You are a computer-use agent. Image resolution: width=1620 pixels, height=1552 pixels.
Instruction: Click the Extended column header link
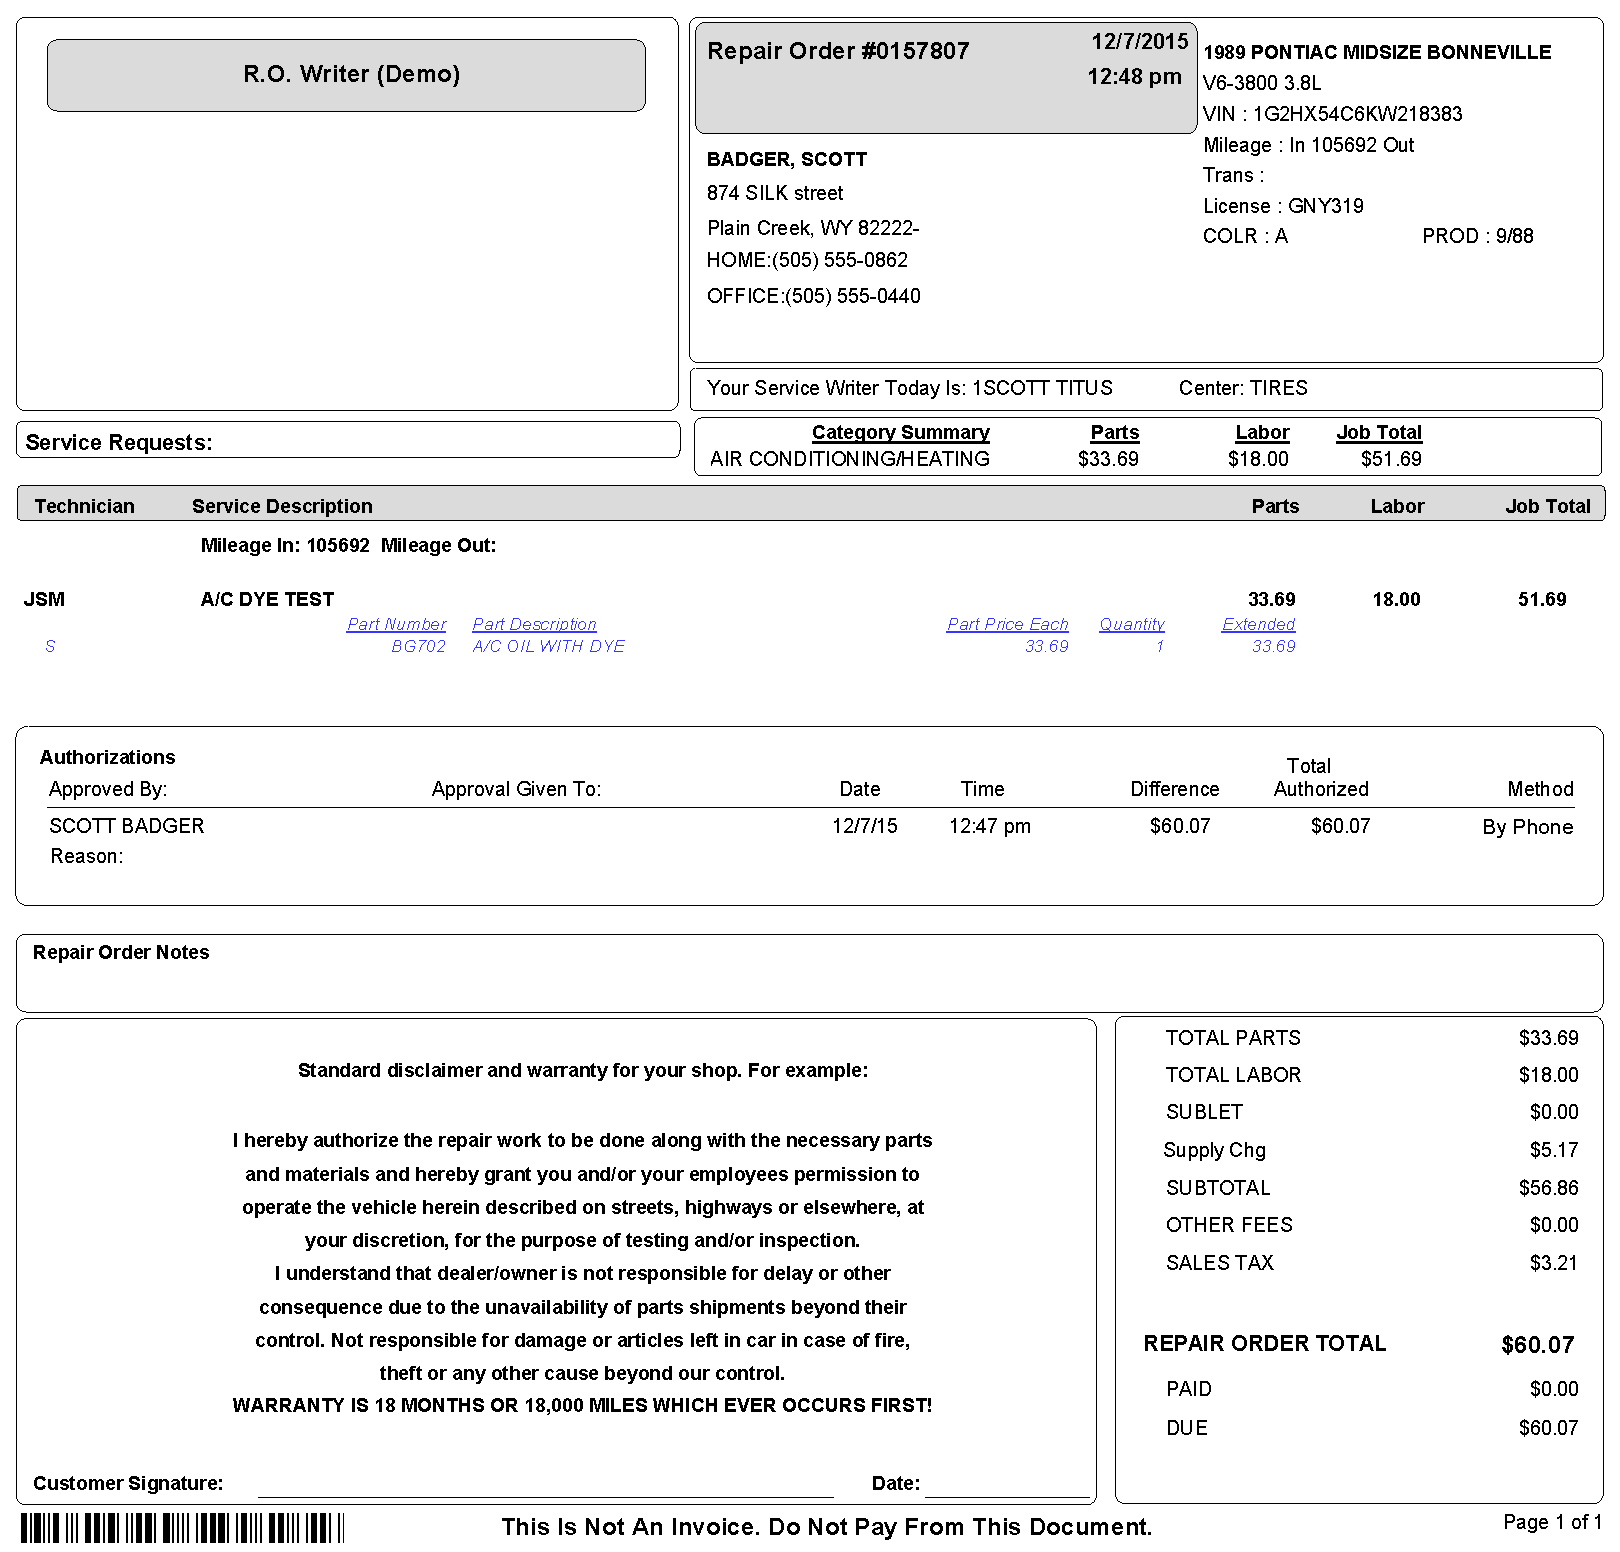click(1258, 624)
